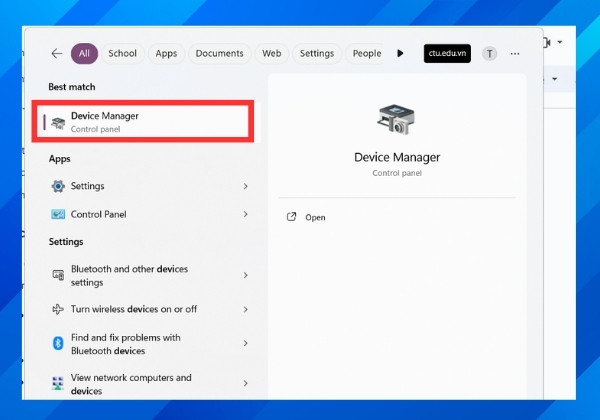Open Device Manager best match result

click(143, 122)
